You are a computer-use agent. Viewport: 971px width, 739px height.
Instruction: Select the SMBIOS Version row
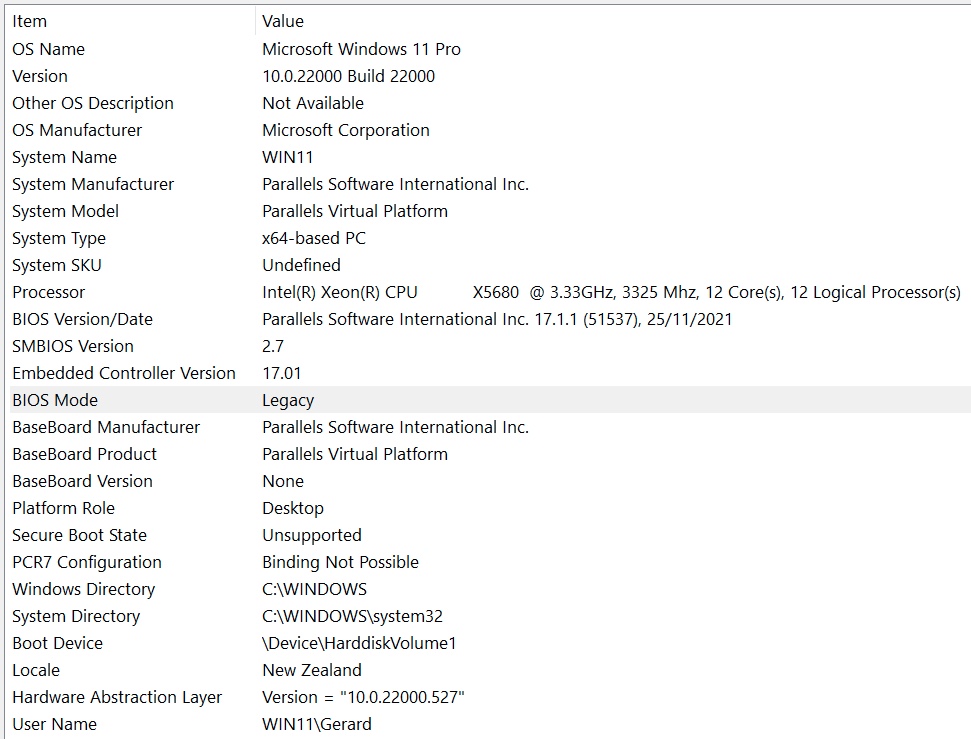point(72,346)
